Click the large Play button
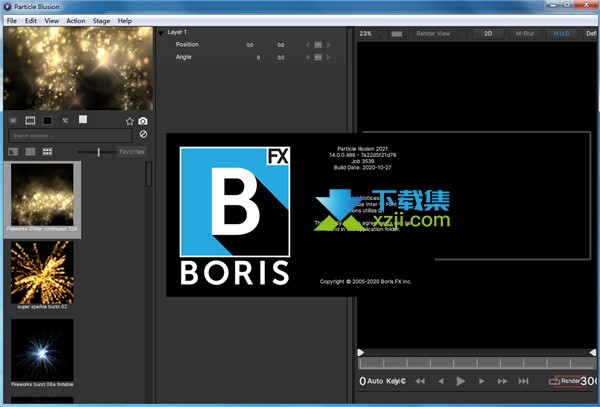 pos(461,381)
